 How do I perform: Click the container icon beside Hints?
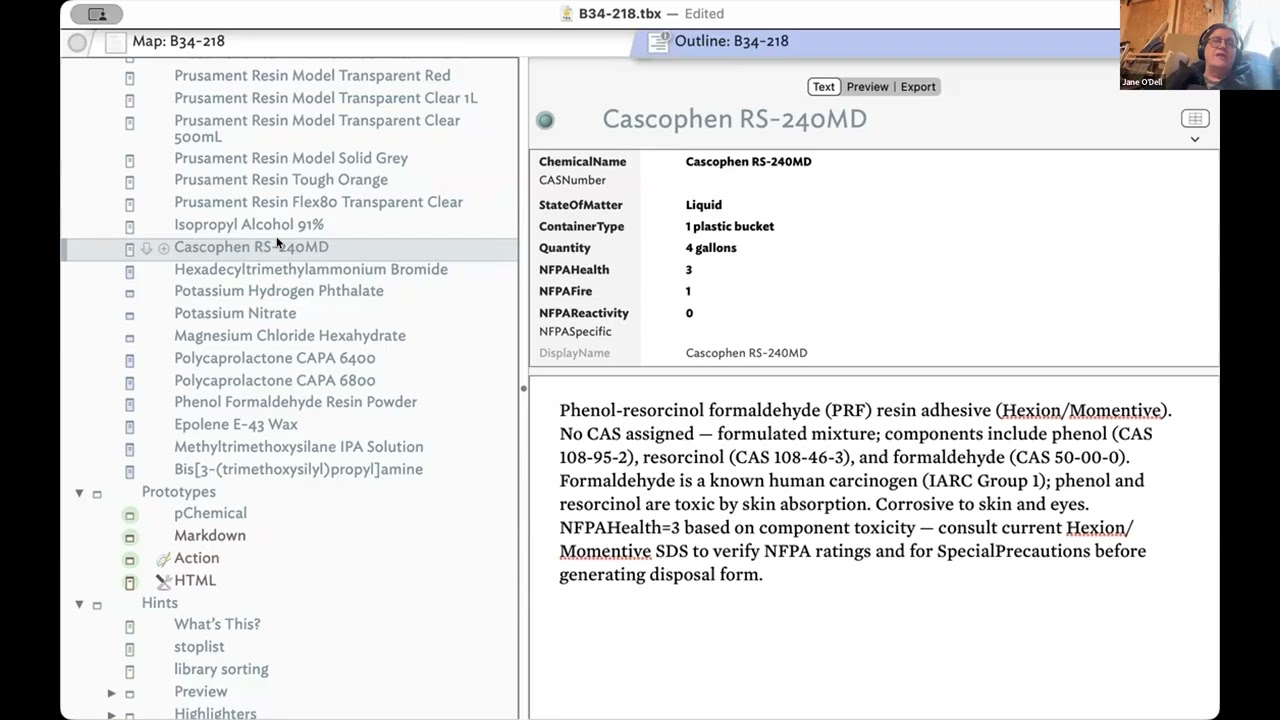point(97,604)
